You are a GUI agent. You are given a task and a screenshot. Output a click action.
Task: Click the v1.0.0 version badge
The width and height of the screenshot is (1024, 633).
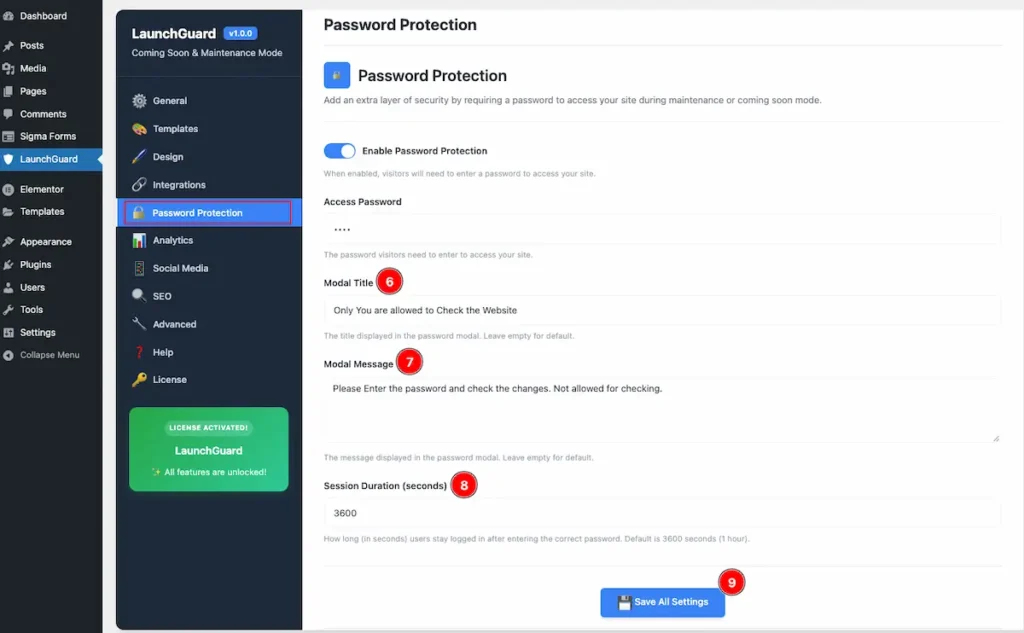[240, 33]
